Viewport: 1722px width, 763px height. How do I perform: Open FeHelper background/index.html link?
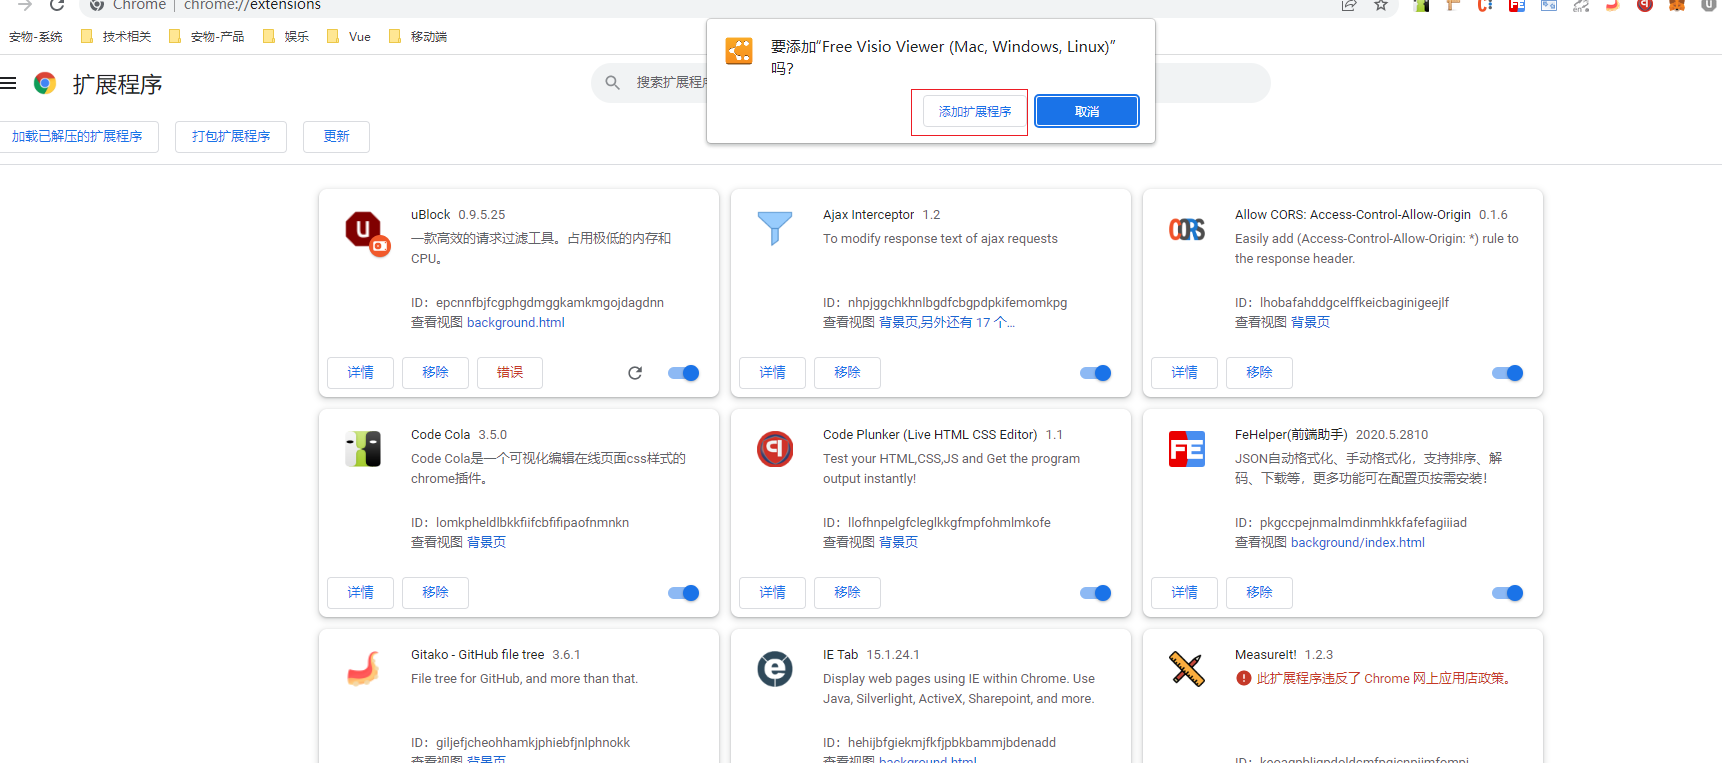(x=1358, y=543)
